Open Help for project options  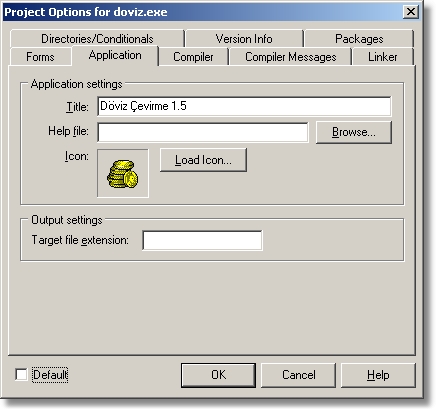pyautogui.click(x=378, y=375)
